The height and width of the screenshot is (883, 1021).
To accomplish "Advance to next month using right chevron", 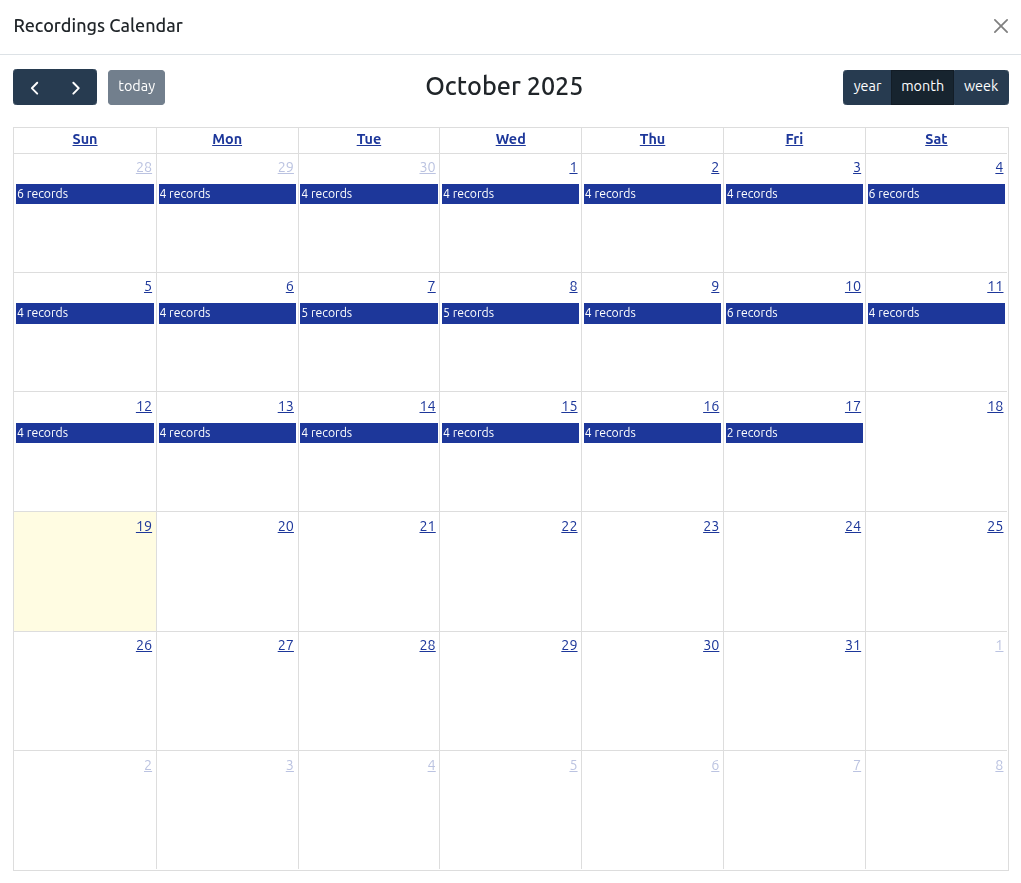I will pos(76,87).
